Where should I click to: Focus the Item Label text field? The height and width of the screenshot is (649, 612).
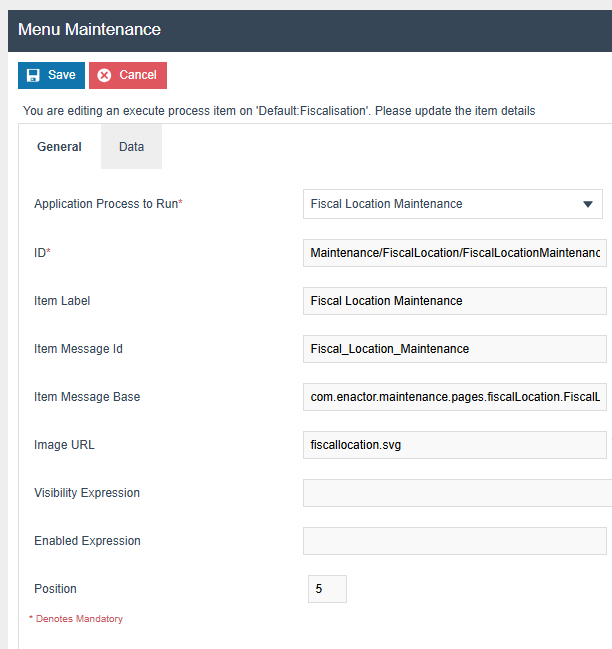[454, 301]
